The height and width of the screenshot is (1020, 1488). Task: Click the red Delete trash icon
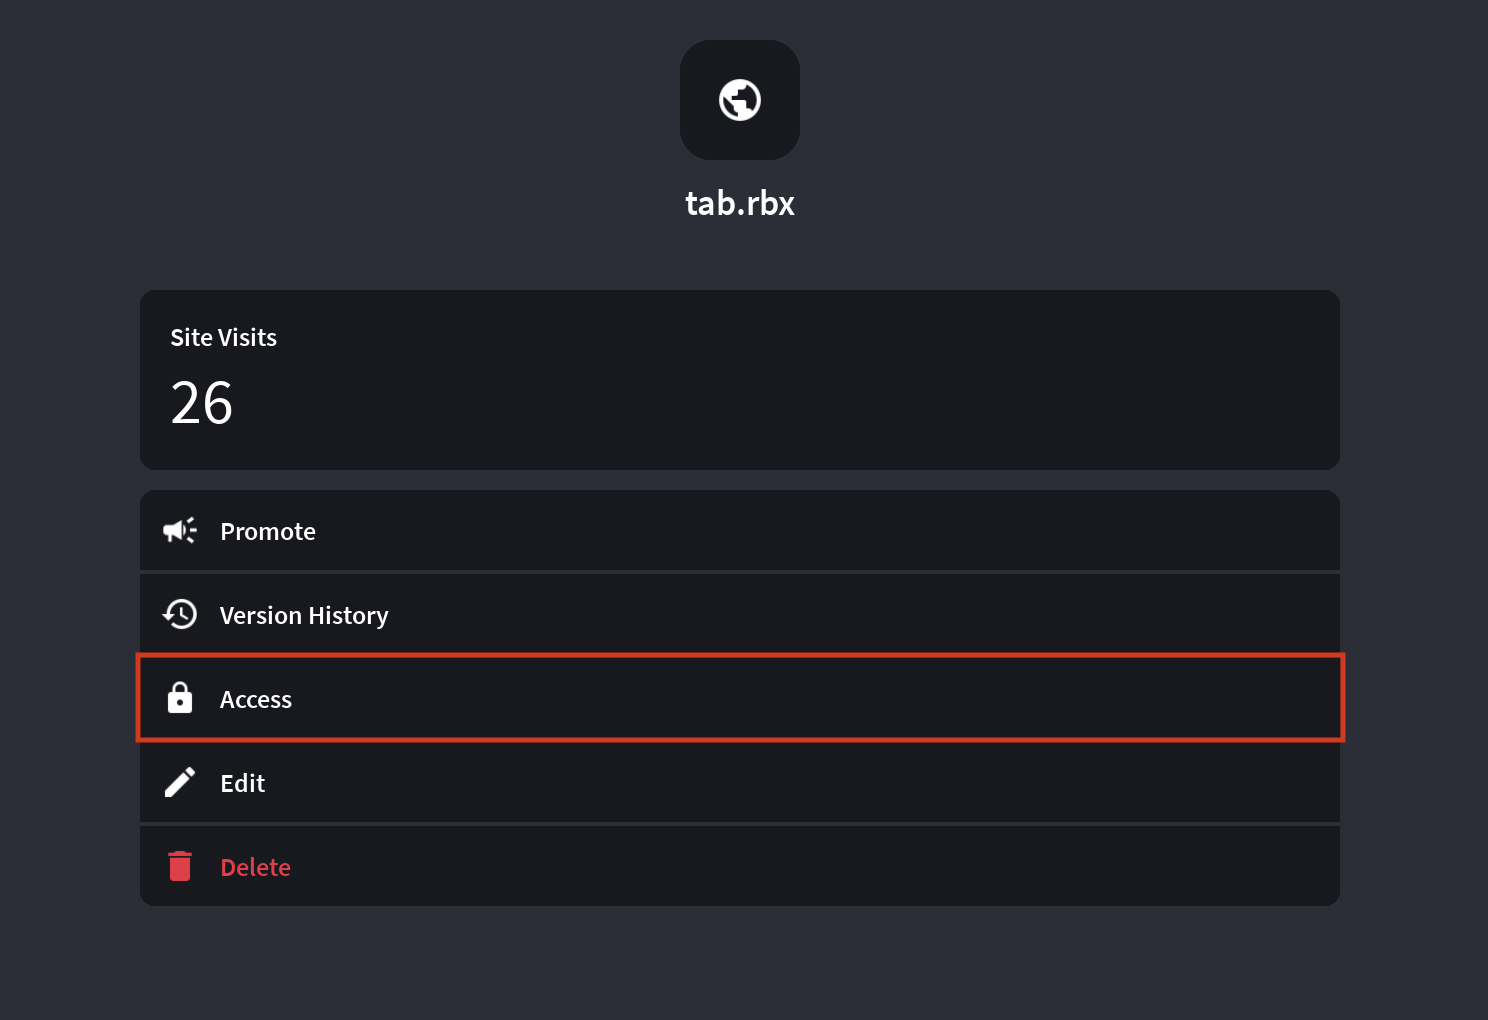[x=180, y=866]
